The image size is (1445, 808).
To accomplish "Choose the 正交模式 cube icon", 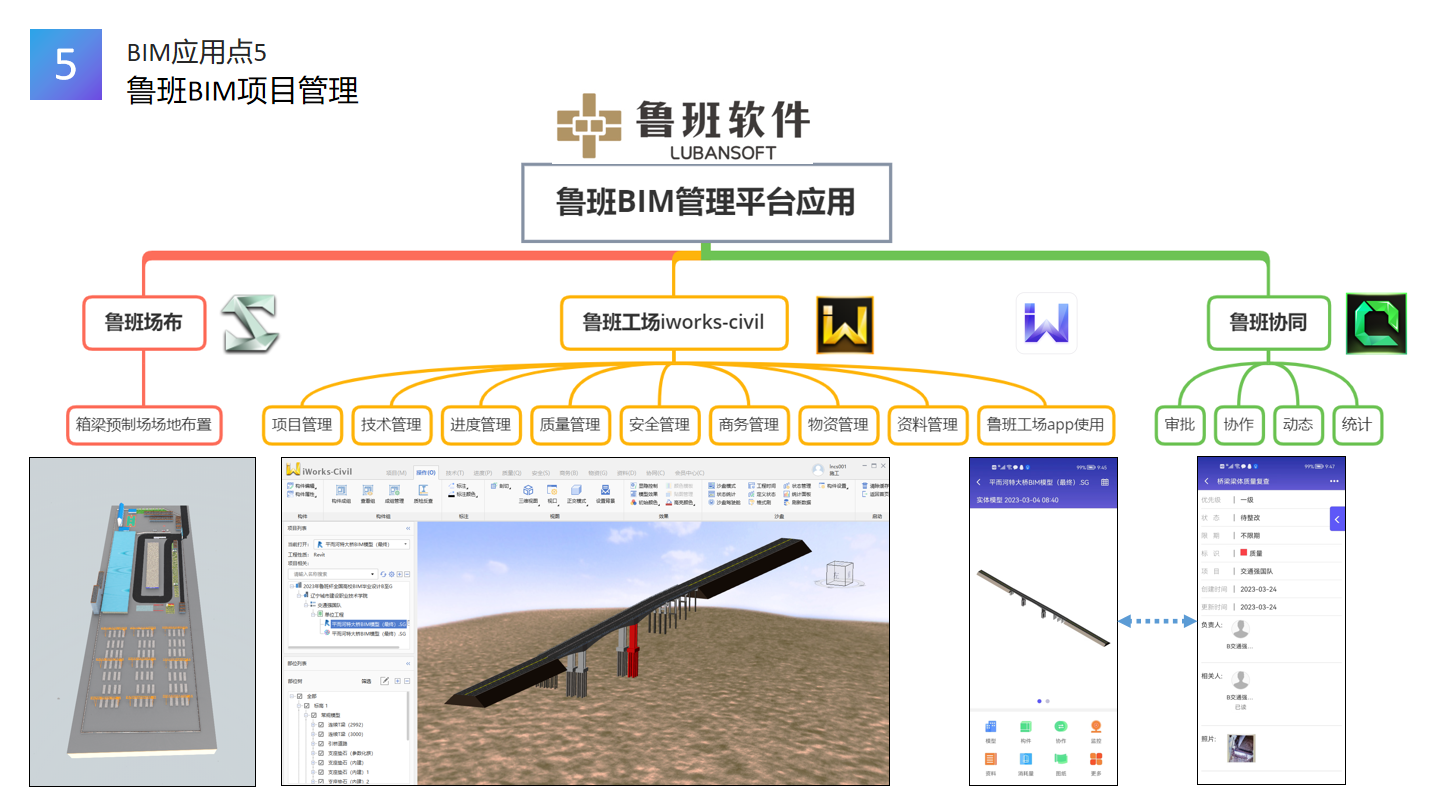I will point(576,490).
